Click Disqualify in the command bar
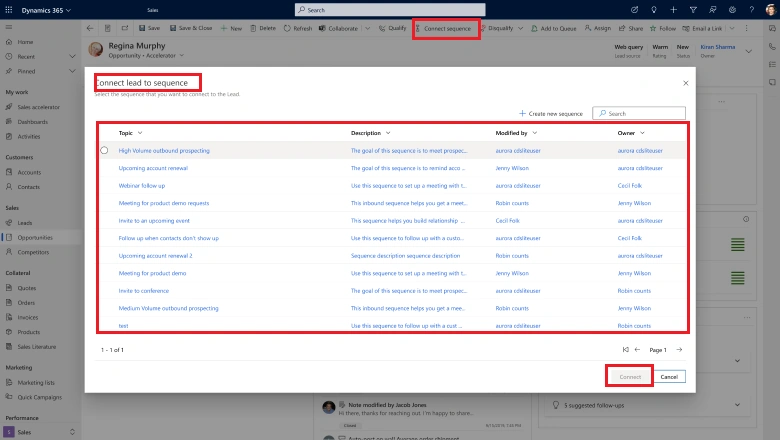The height and width of the screenshot is (440, 780). 496,28
